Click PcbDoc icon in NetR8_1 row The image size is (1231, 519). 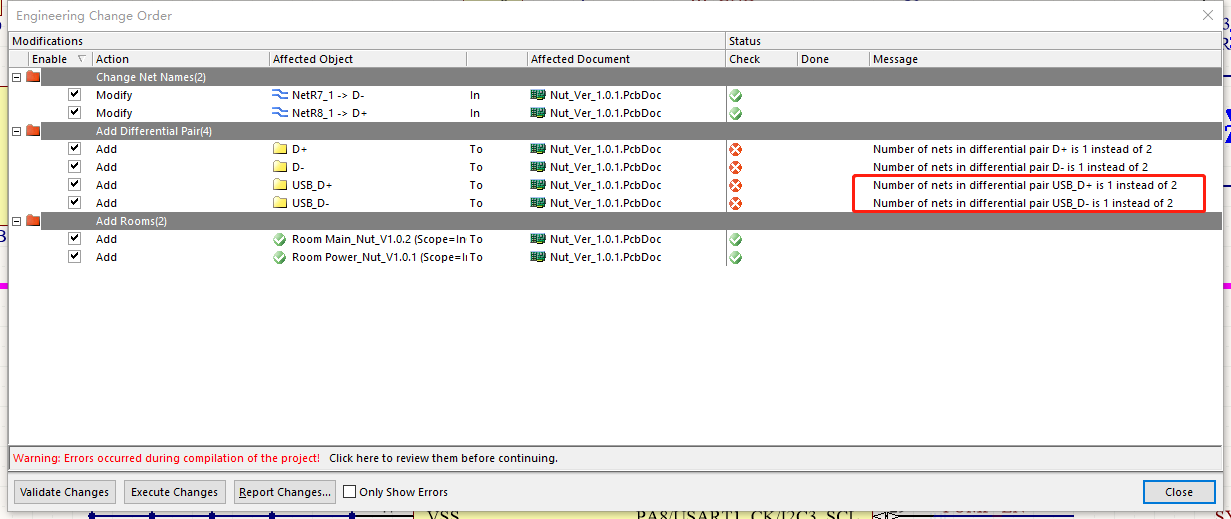538,113
